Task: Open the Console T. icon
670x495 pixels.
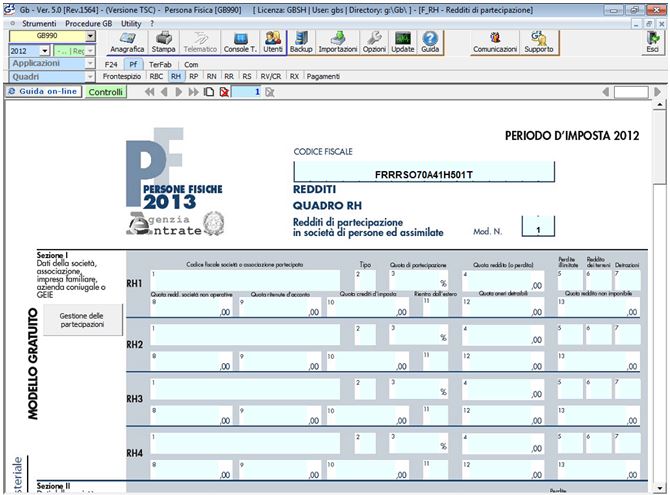Action: [x=240, y=43]
